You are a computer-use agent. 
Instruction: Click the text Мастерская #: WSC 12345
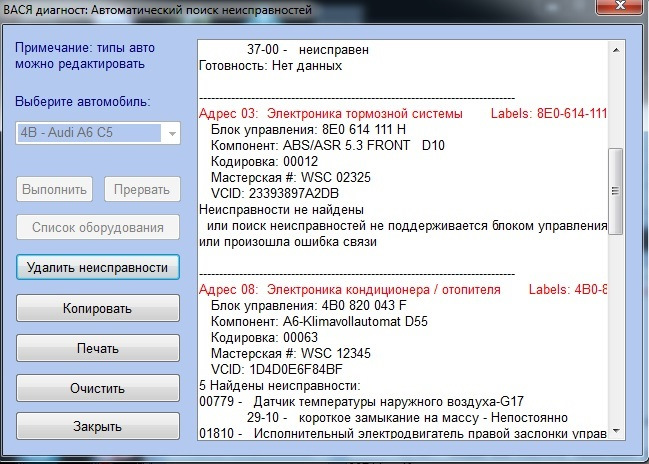coord(291,353)
